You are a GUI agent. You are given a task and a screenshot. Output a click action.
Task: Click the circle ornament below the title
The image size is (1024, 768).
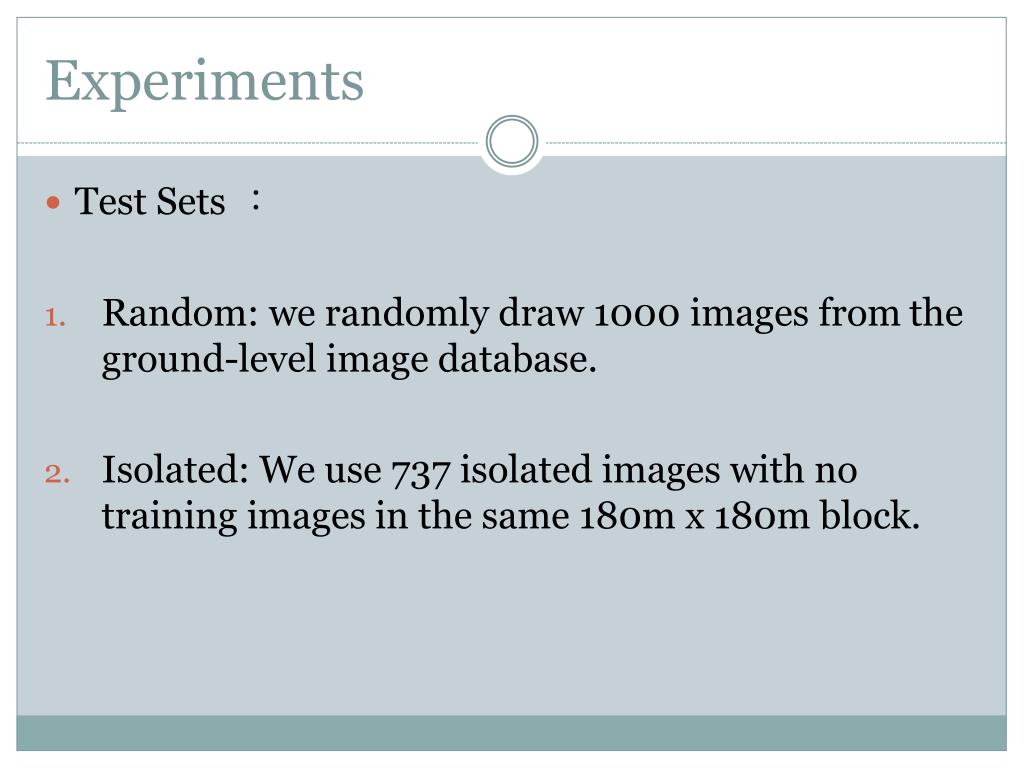(x=512, y=141)
